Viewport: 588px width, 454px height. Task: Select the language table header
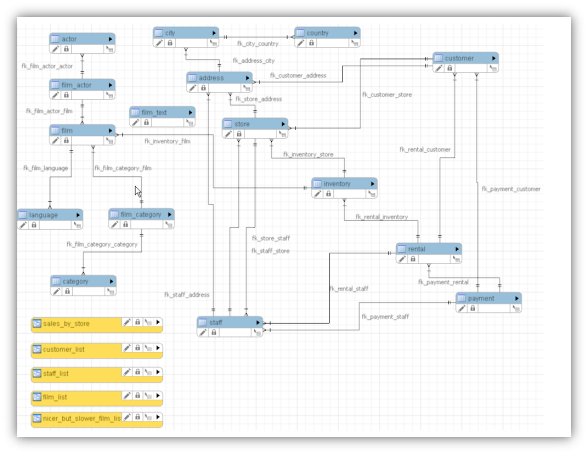tap(50, 215)
